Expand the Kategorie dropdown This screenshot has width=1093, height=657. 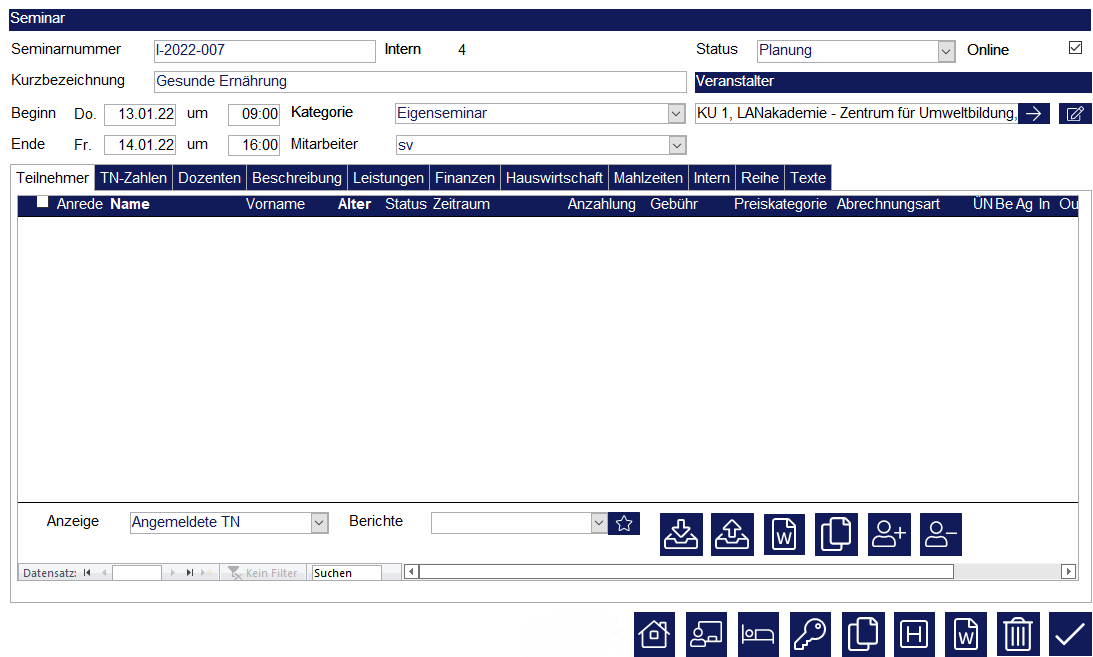(x=677, y=113)
